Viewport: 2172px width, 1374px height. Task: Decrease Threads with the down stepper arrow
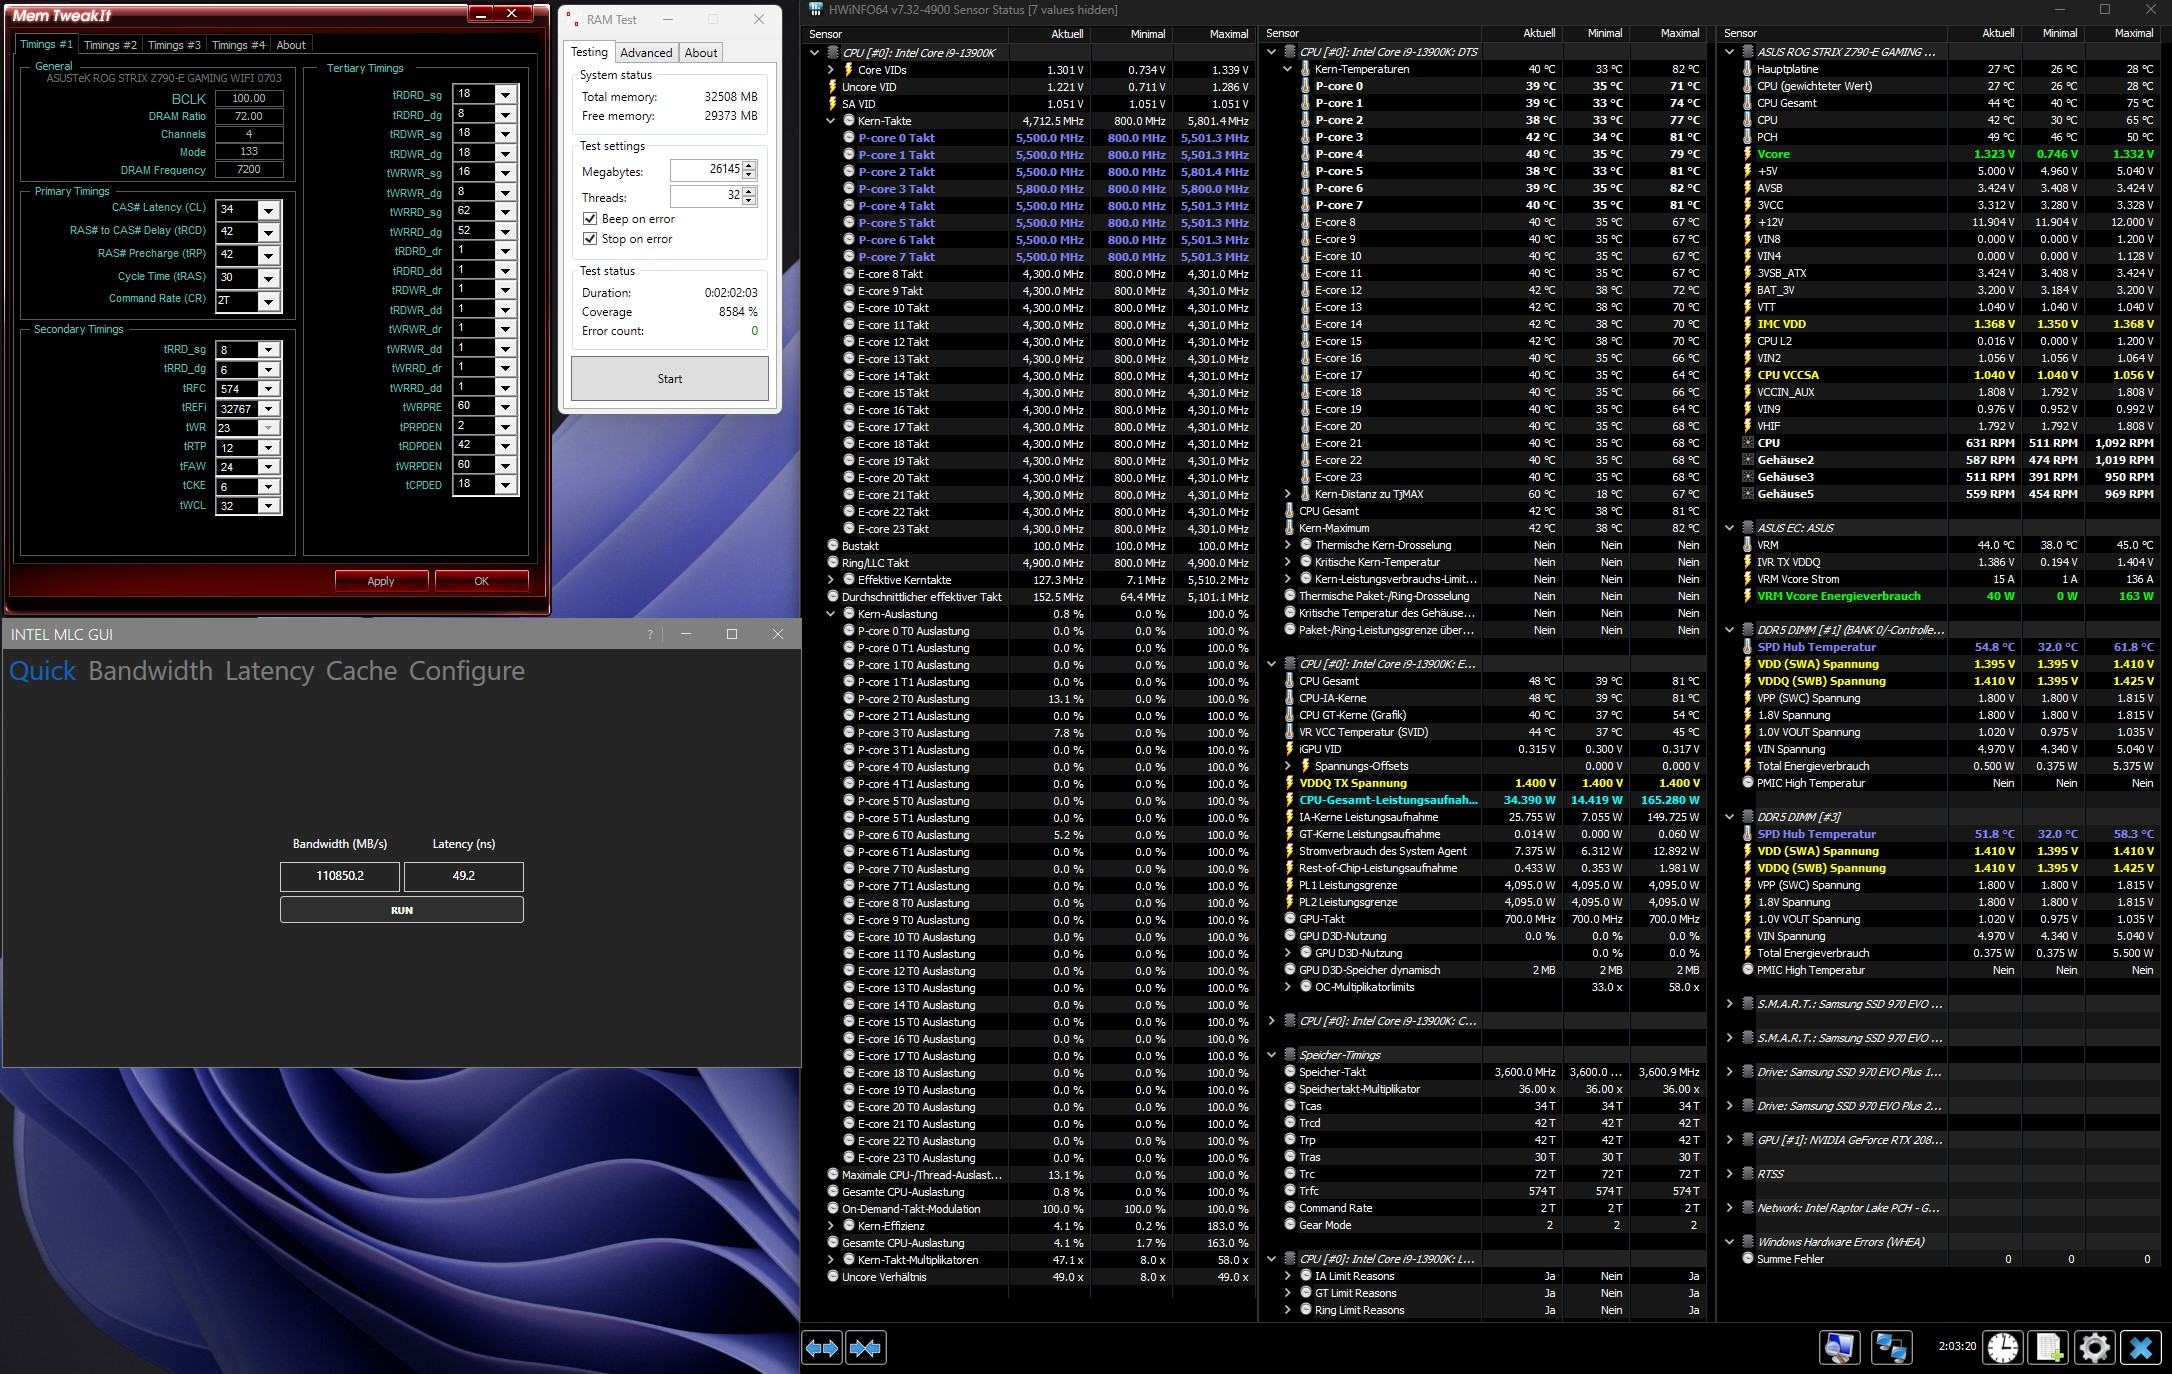click(x=750, y=202)
